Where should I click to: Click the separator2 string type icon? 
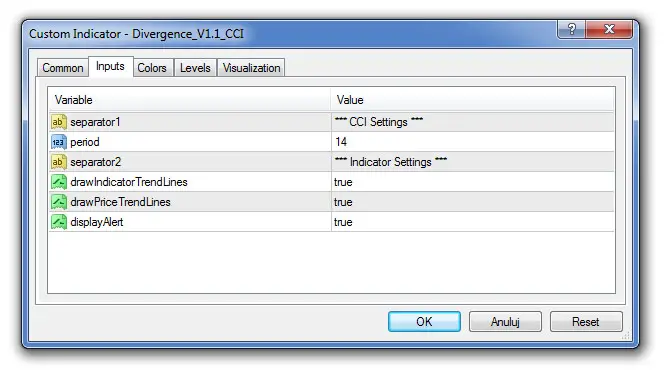[58, 162]
